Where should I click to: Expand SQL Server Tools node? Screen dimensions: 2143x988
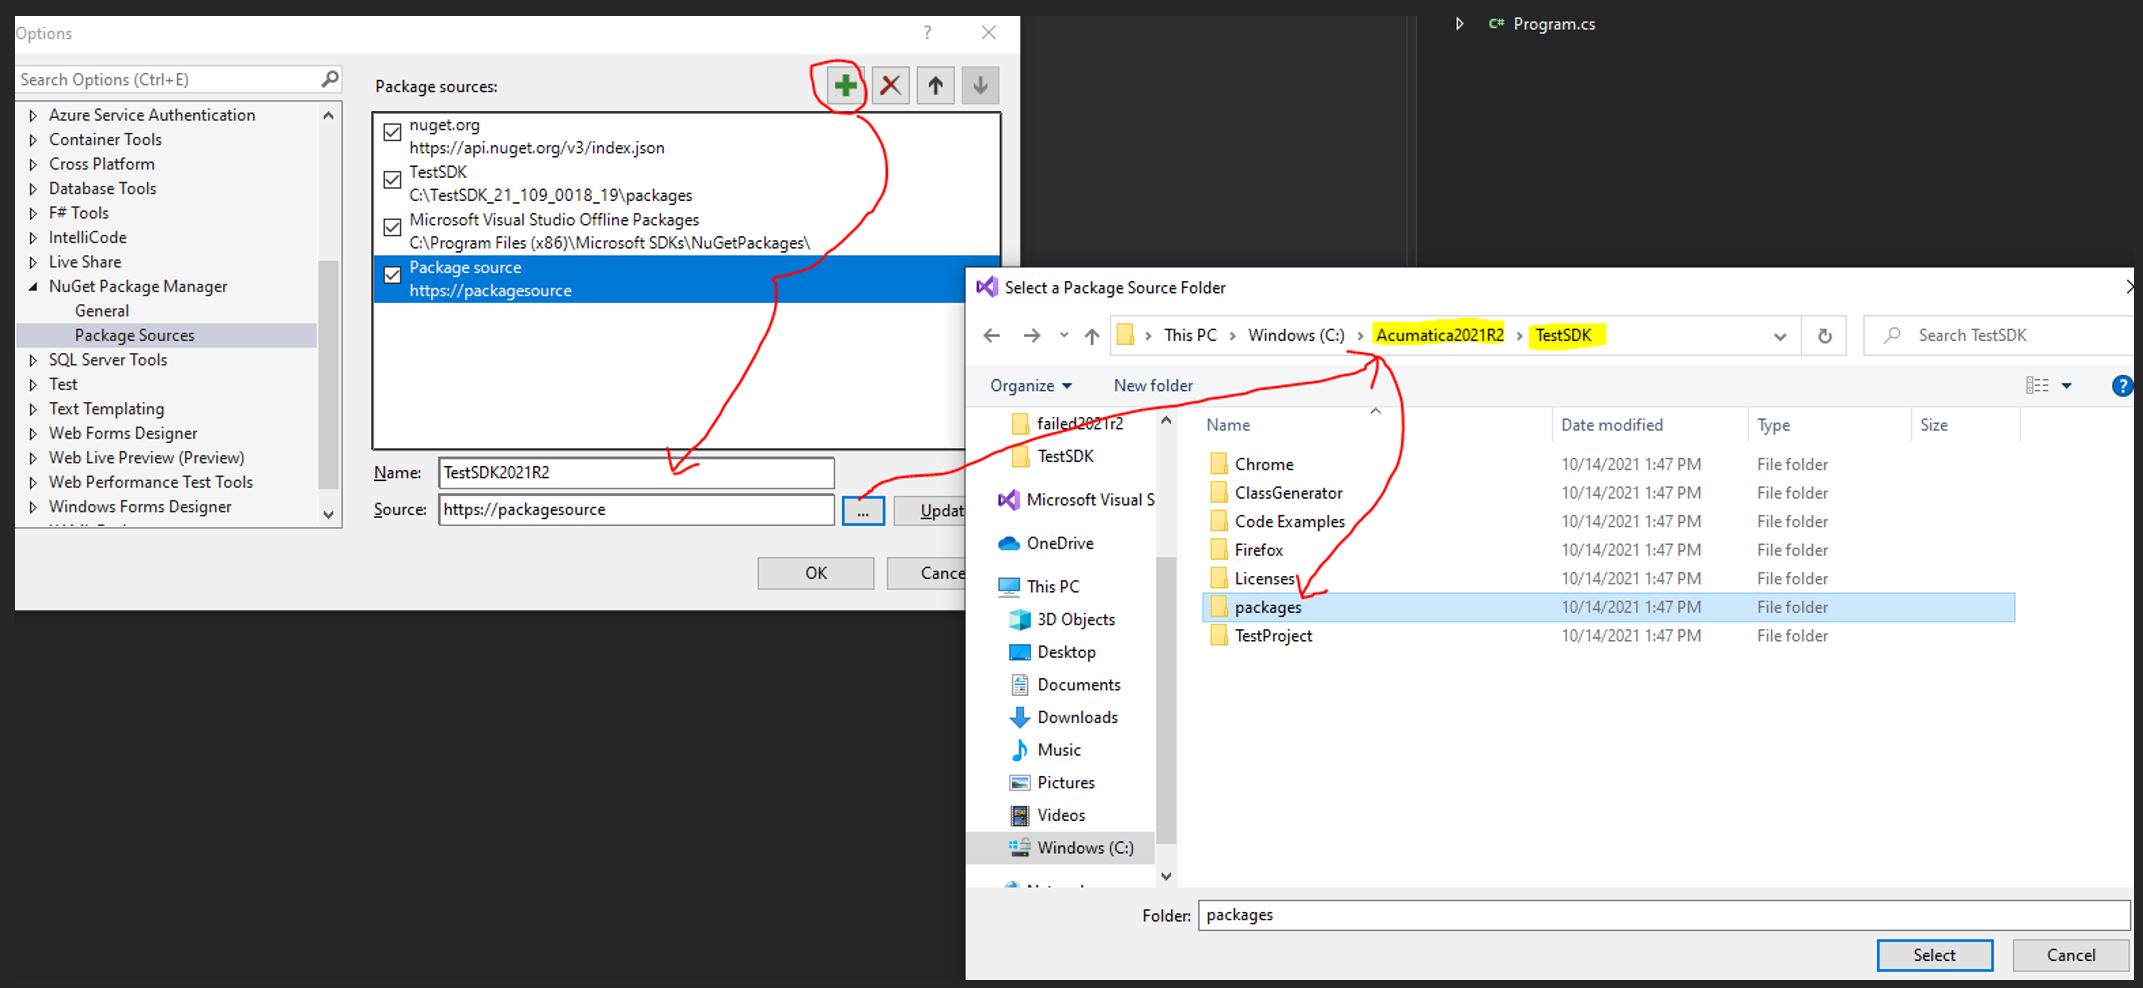coord(33,360)
